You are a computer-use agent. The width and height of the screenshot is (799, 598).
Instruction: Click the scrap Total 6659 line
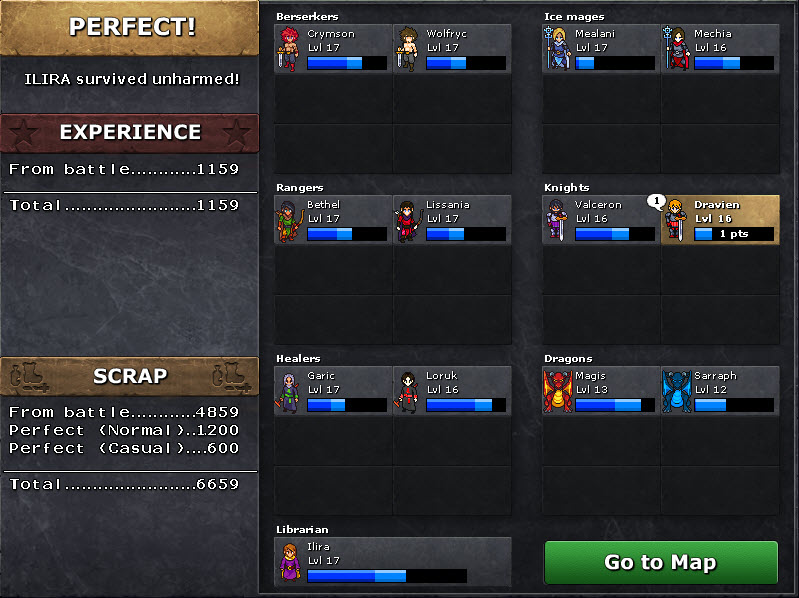pyautogui.click(x=124, y=484)
